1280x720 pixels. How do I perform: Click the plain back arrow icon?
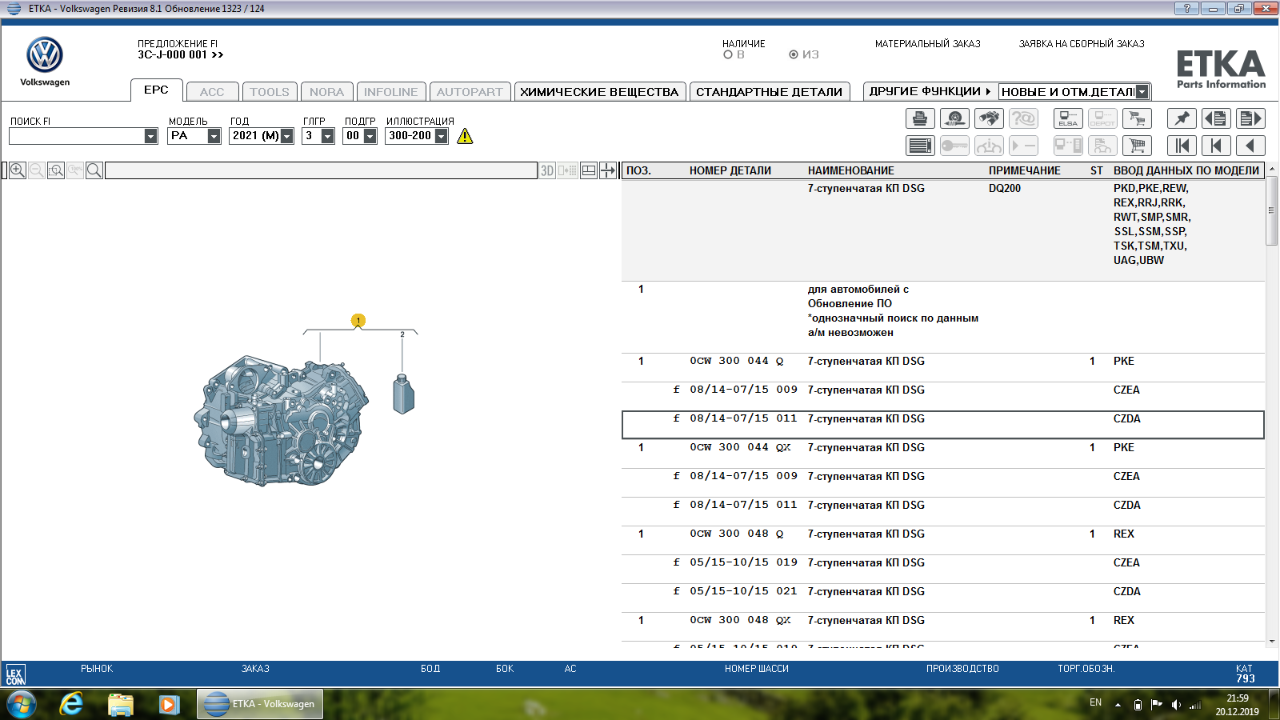(x=1251, y=146)
